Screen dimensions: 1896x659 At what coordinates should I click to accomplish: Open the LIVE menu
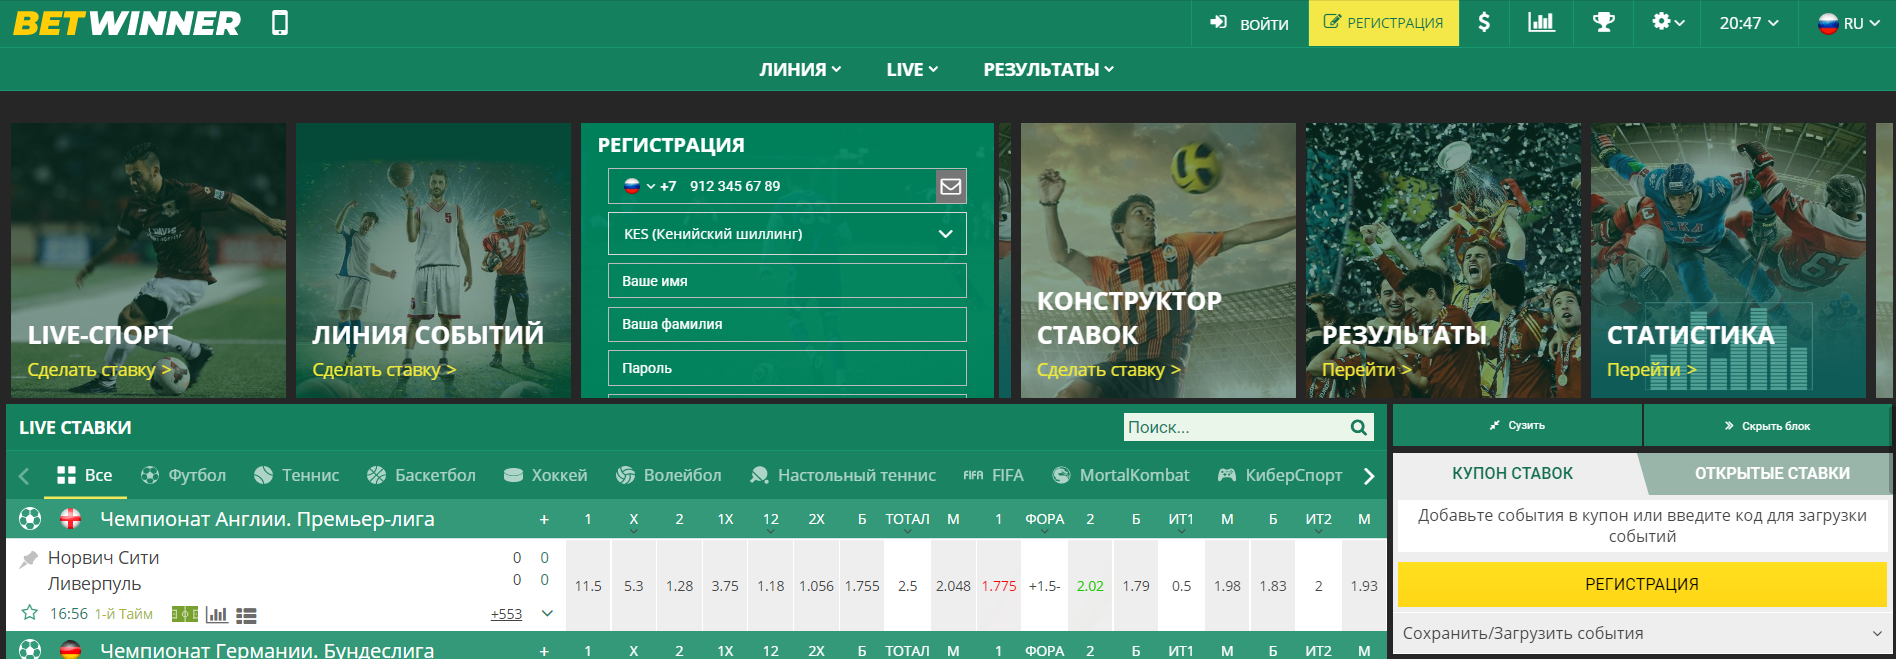912,69
